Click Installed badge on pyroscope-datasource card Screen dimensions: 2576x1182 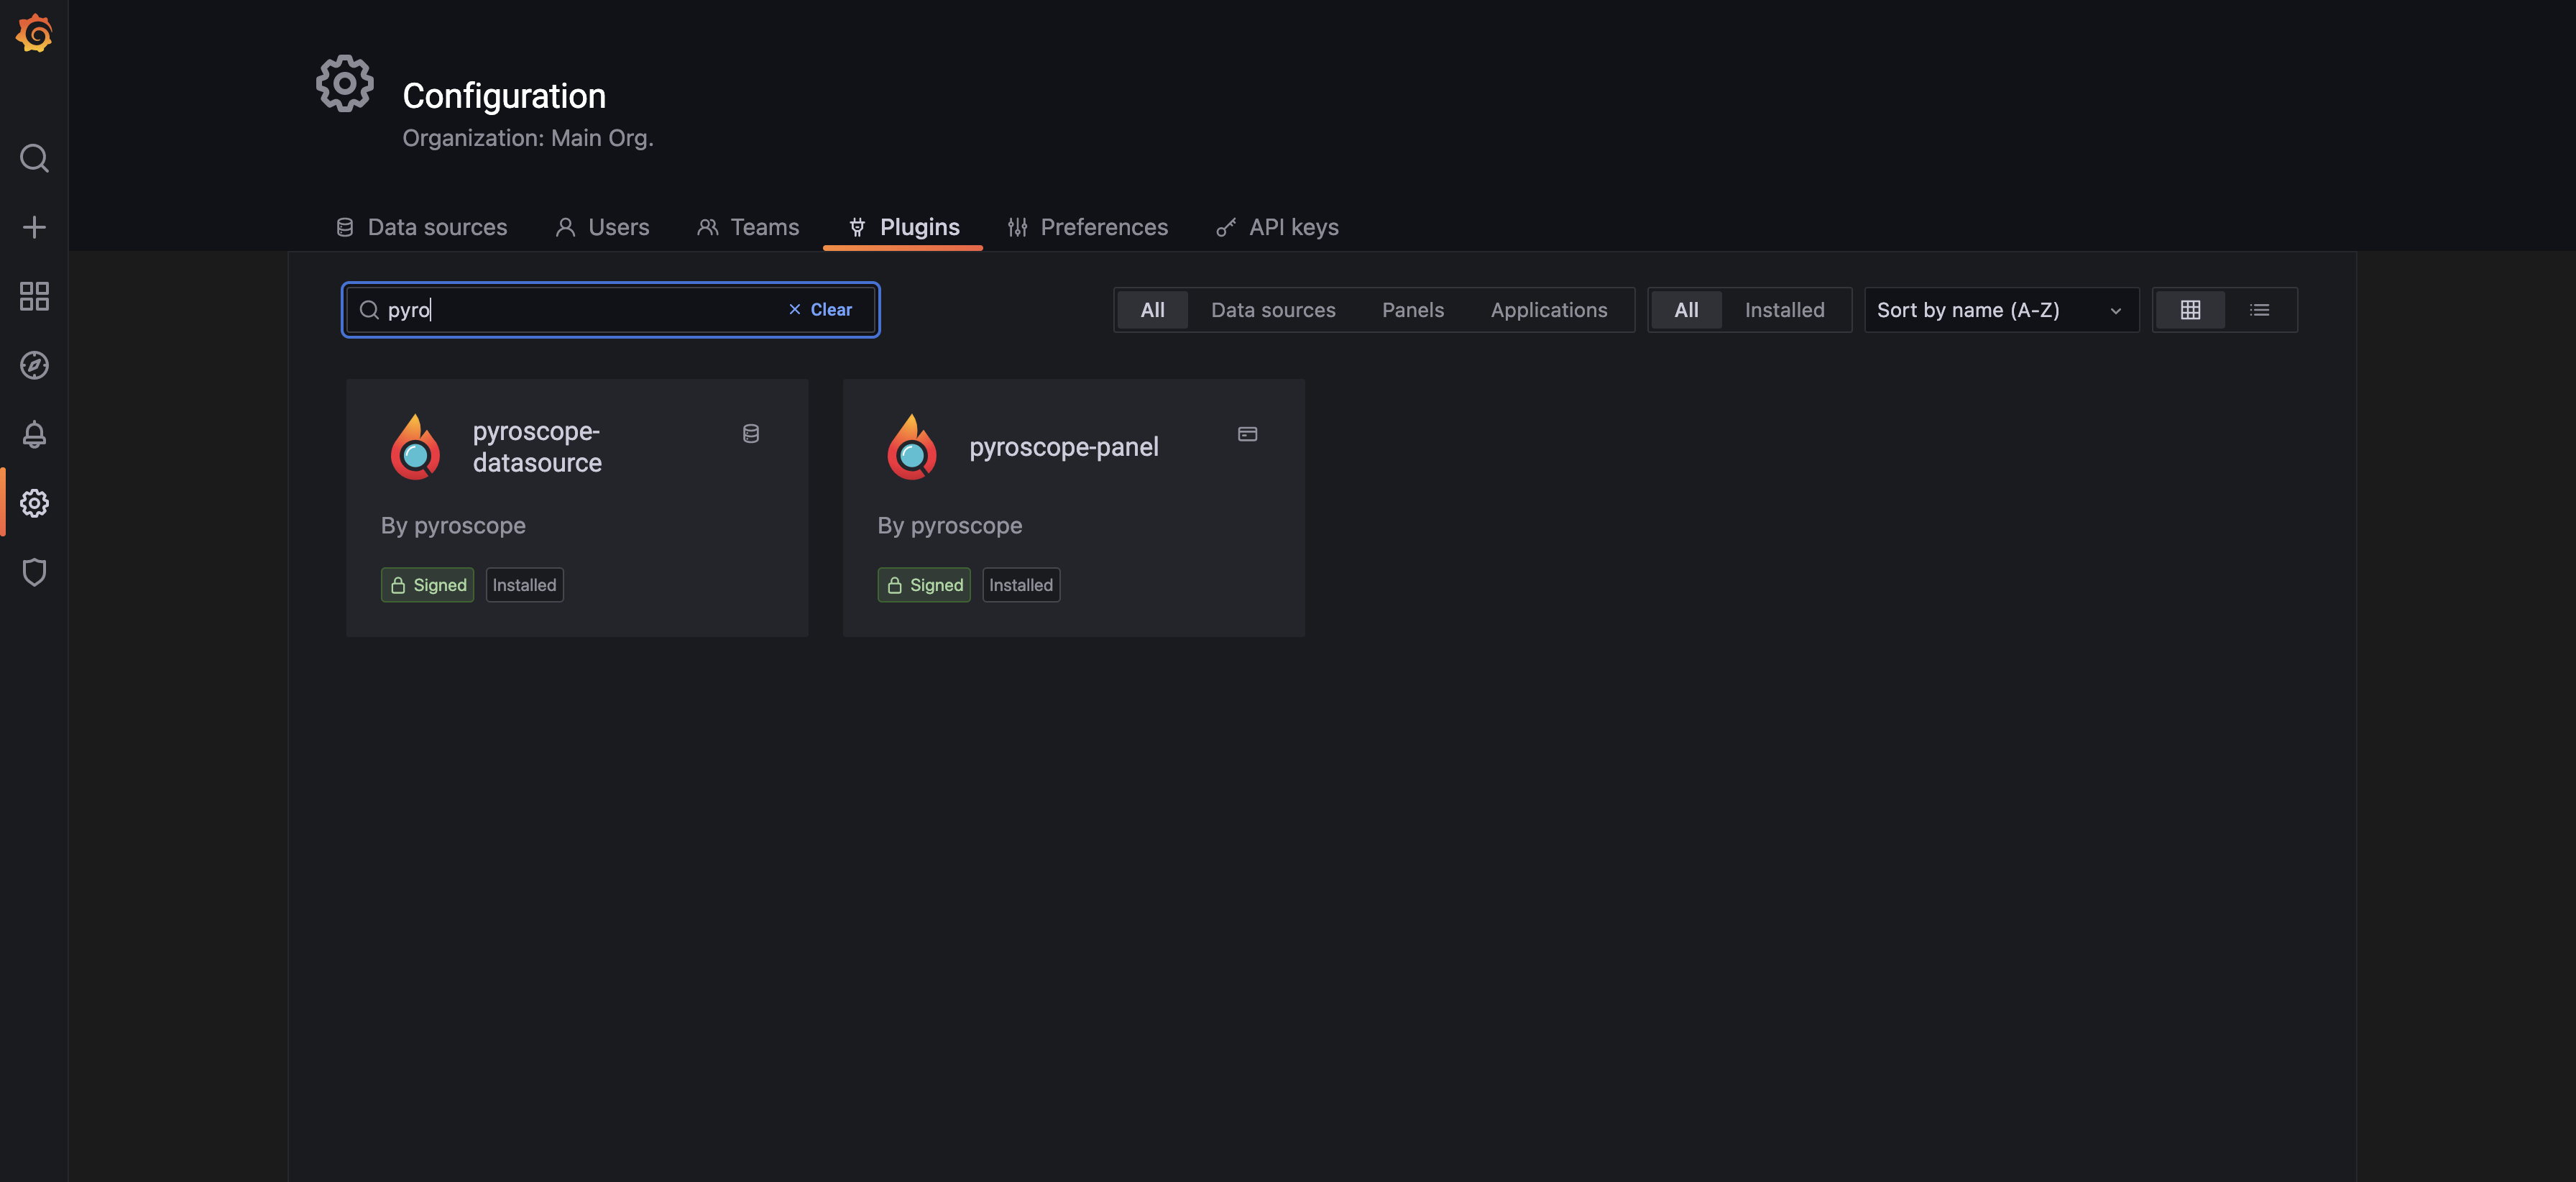[x=524, y=585]
